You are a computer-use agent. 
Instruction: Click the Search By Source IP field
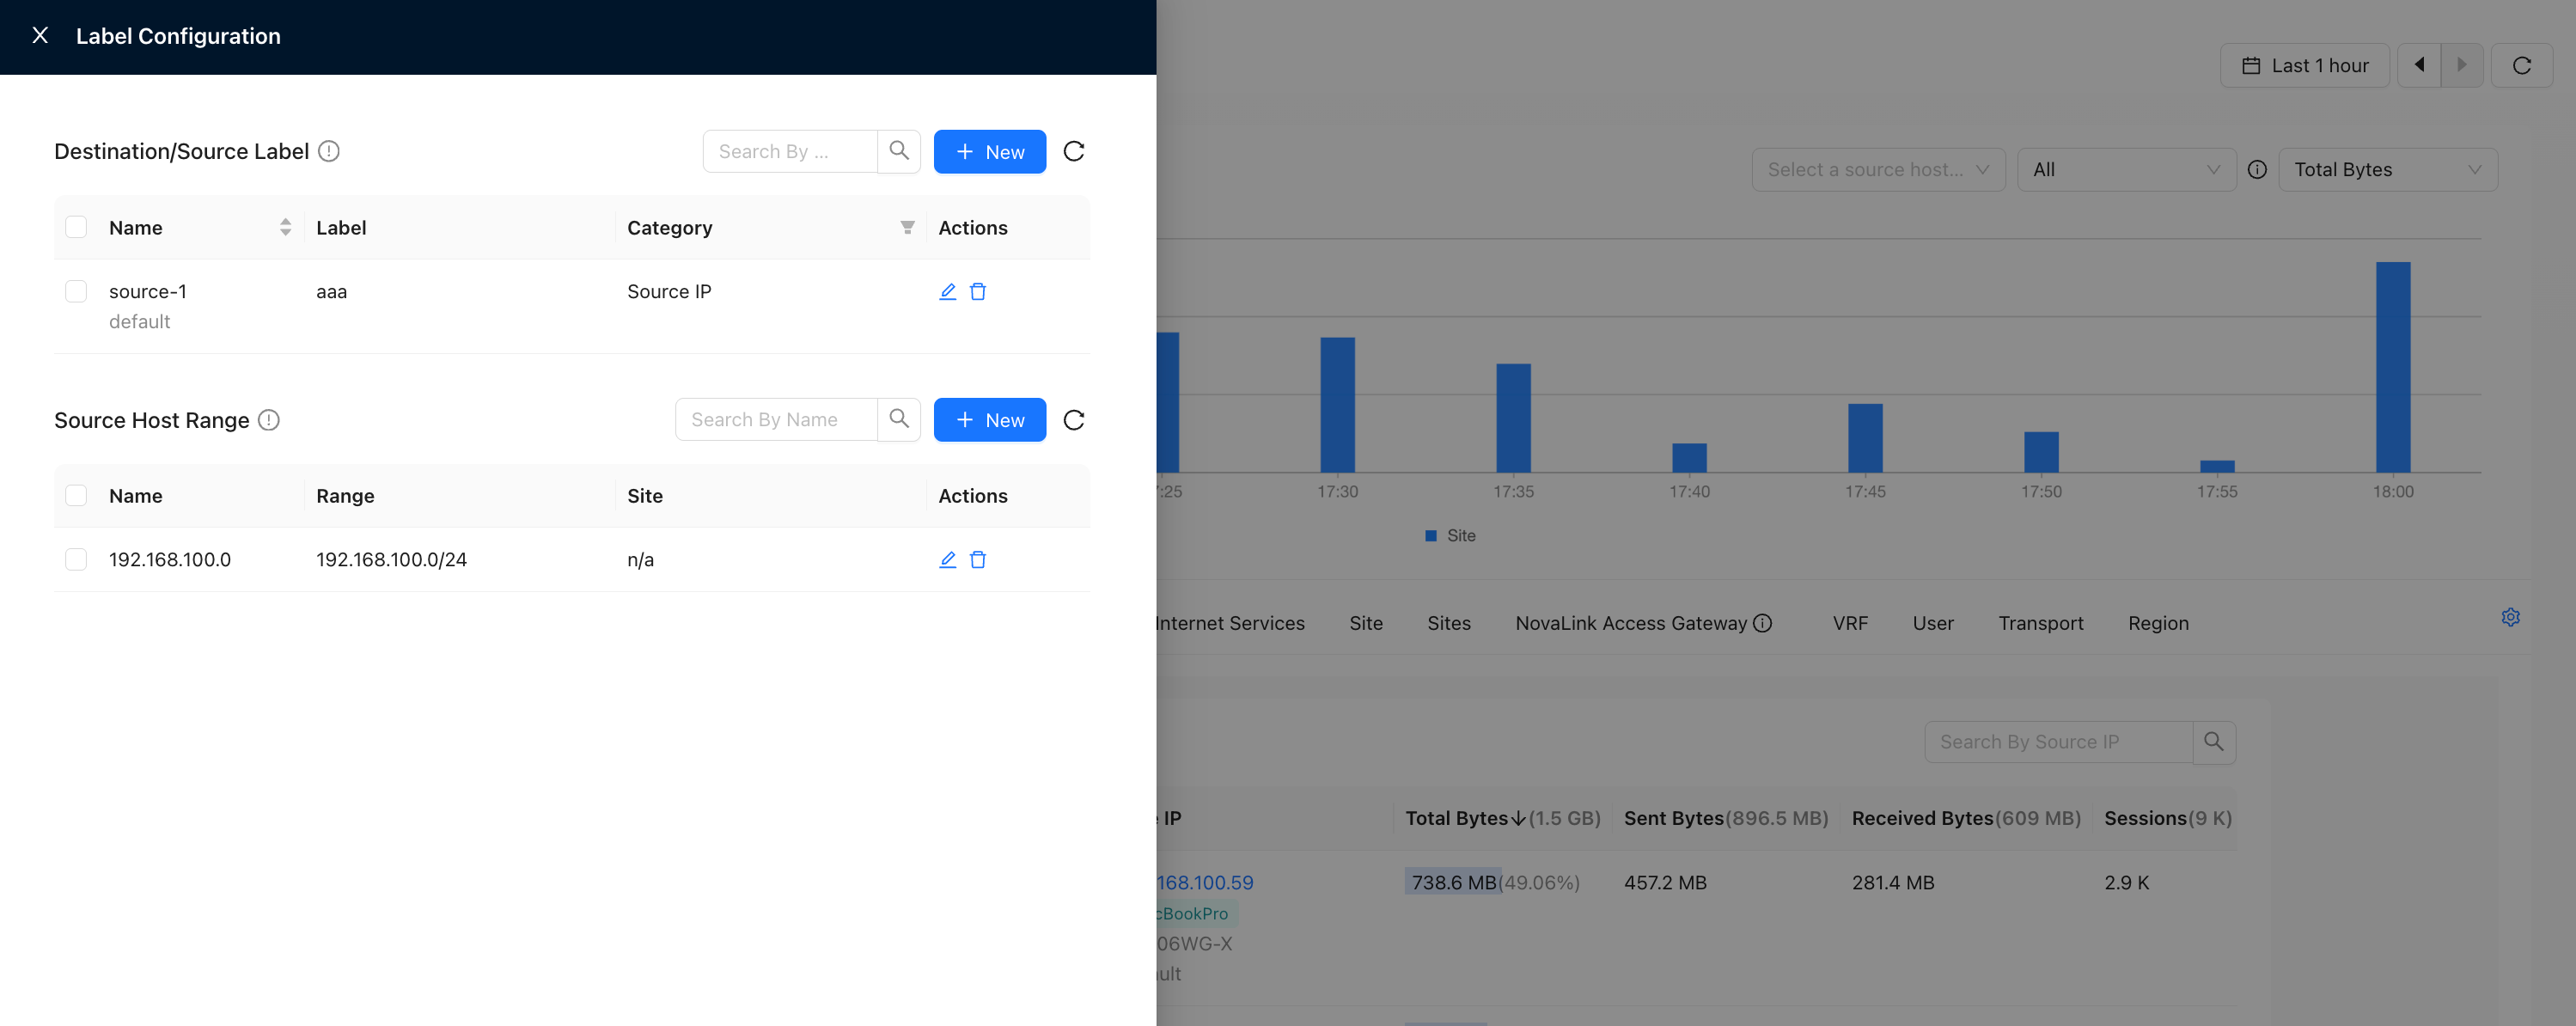pyautogui.click(x=2058, y=741)
